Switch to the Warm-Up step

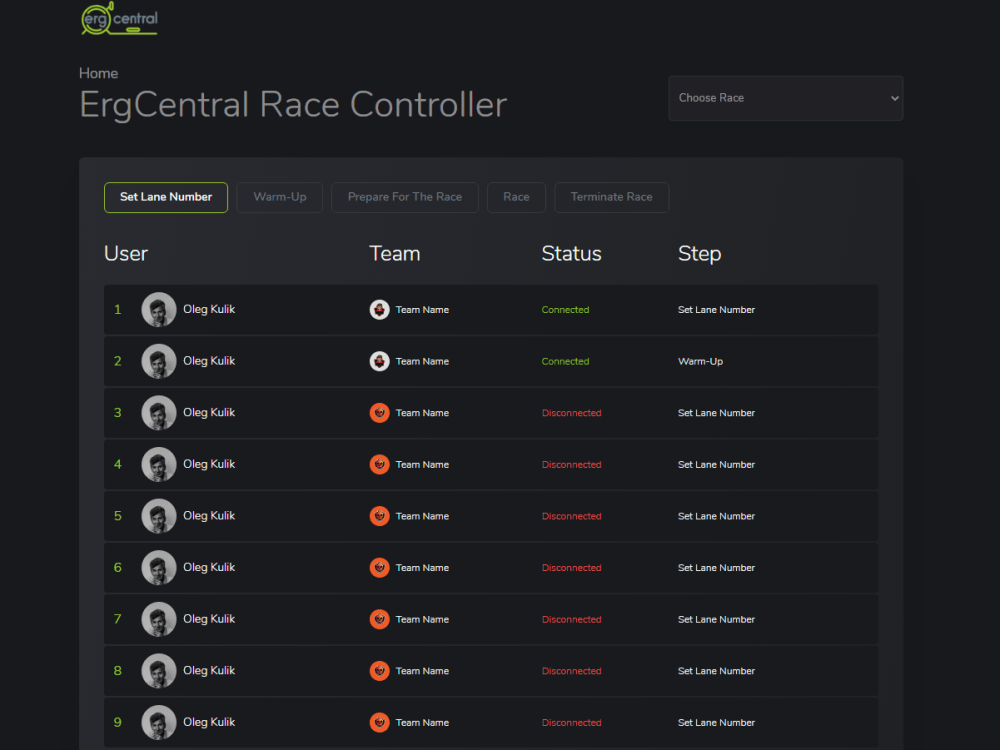pos(279,197)
